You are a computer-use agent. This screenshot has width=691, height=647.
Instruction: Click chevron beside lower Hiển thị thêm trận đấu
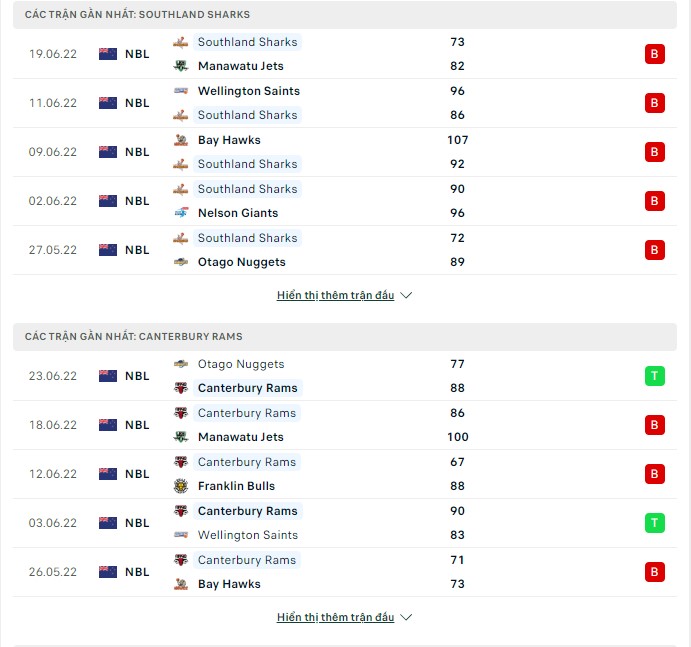[x=406, y=617]
